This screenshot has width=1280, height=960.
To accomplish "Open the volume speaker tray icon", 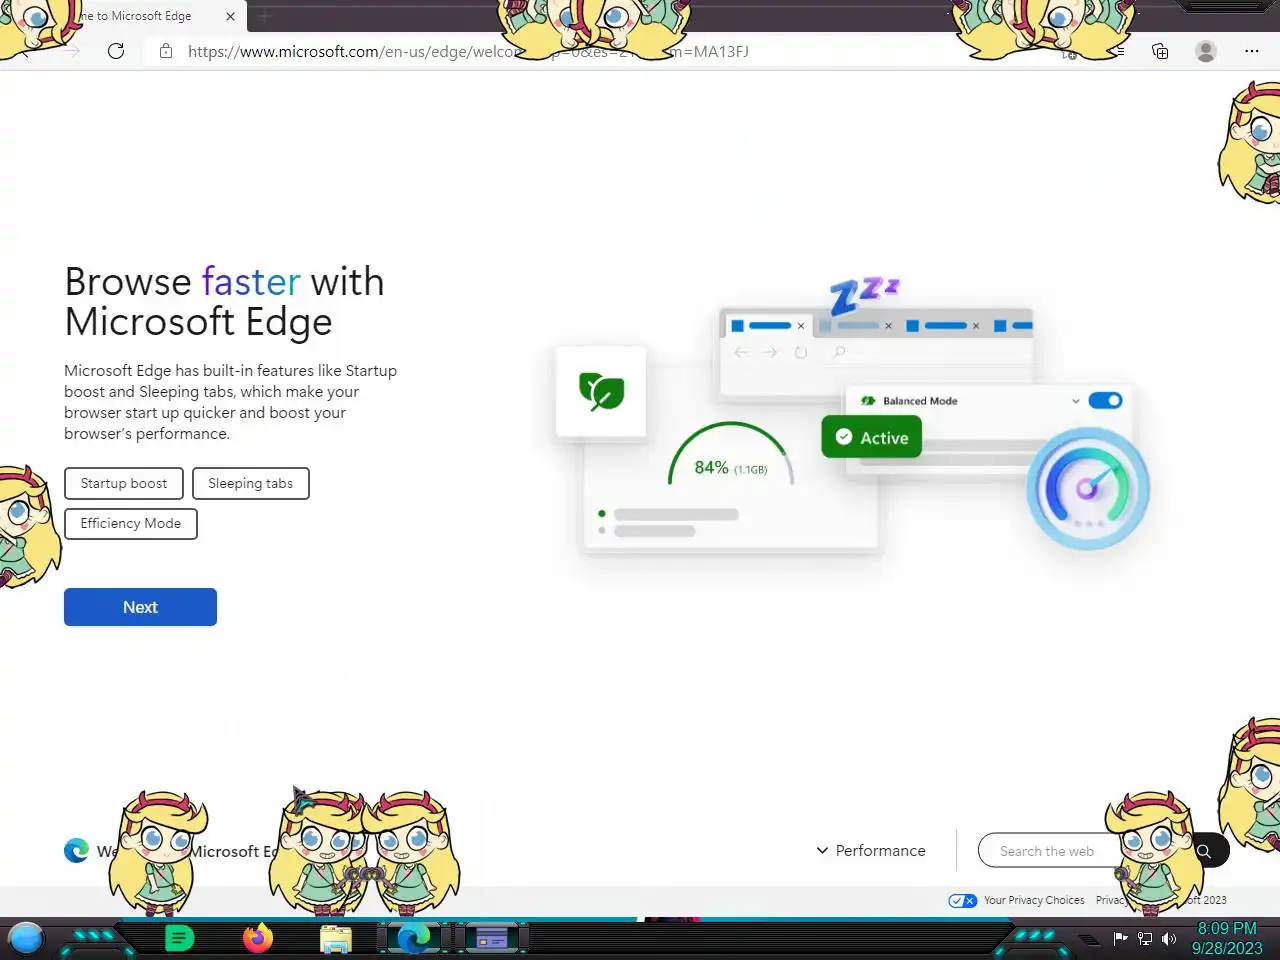I will [1168, 938].
